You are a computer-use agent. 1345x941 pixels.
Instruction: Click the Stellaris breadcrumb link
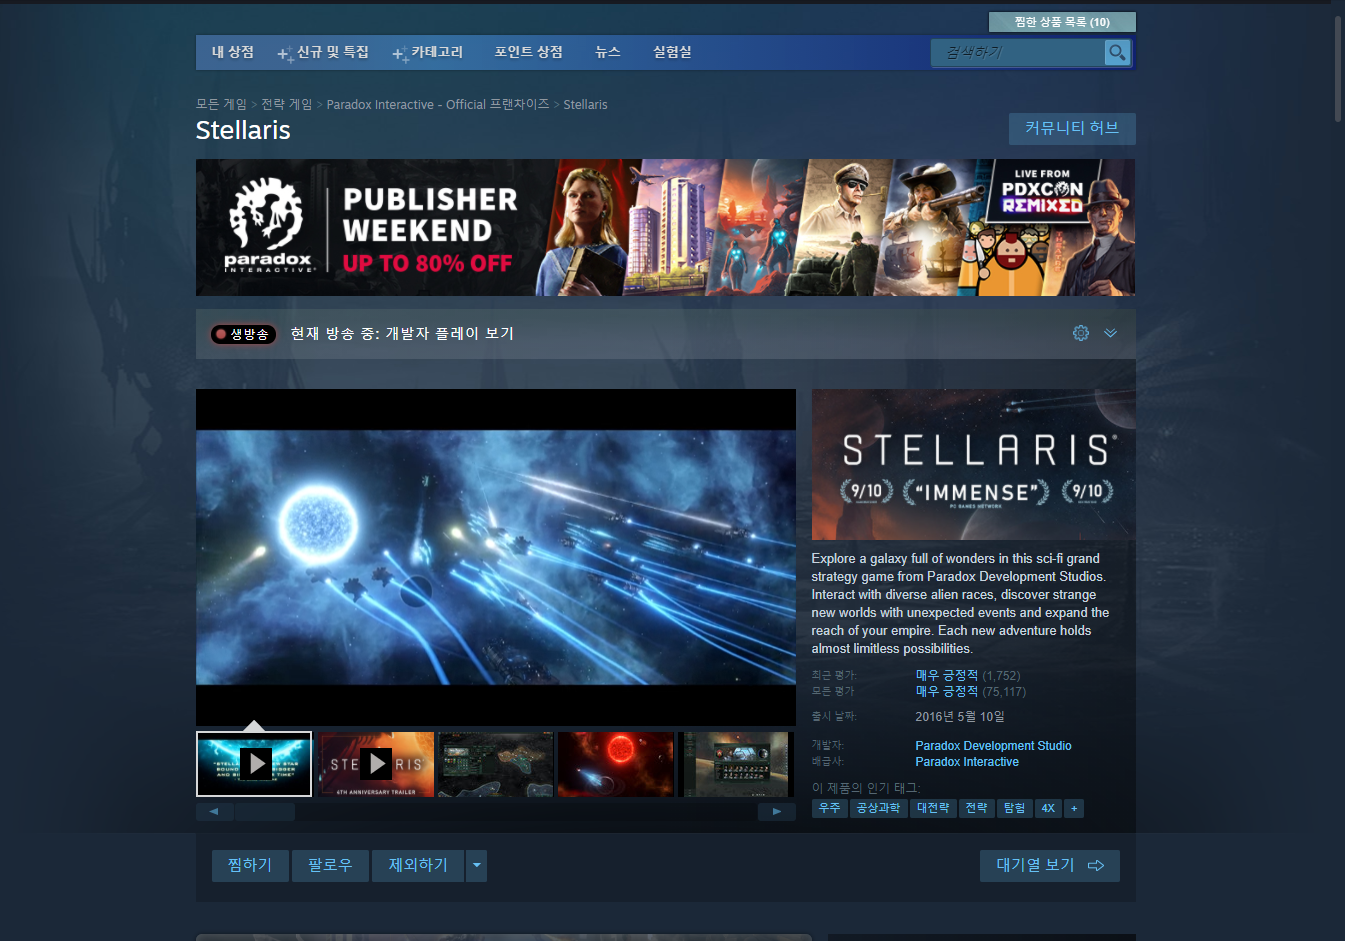585,104
